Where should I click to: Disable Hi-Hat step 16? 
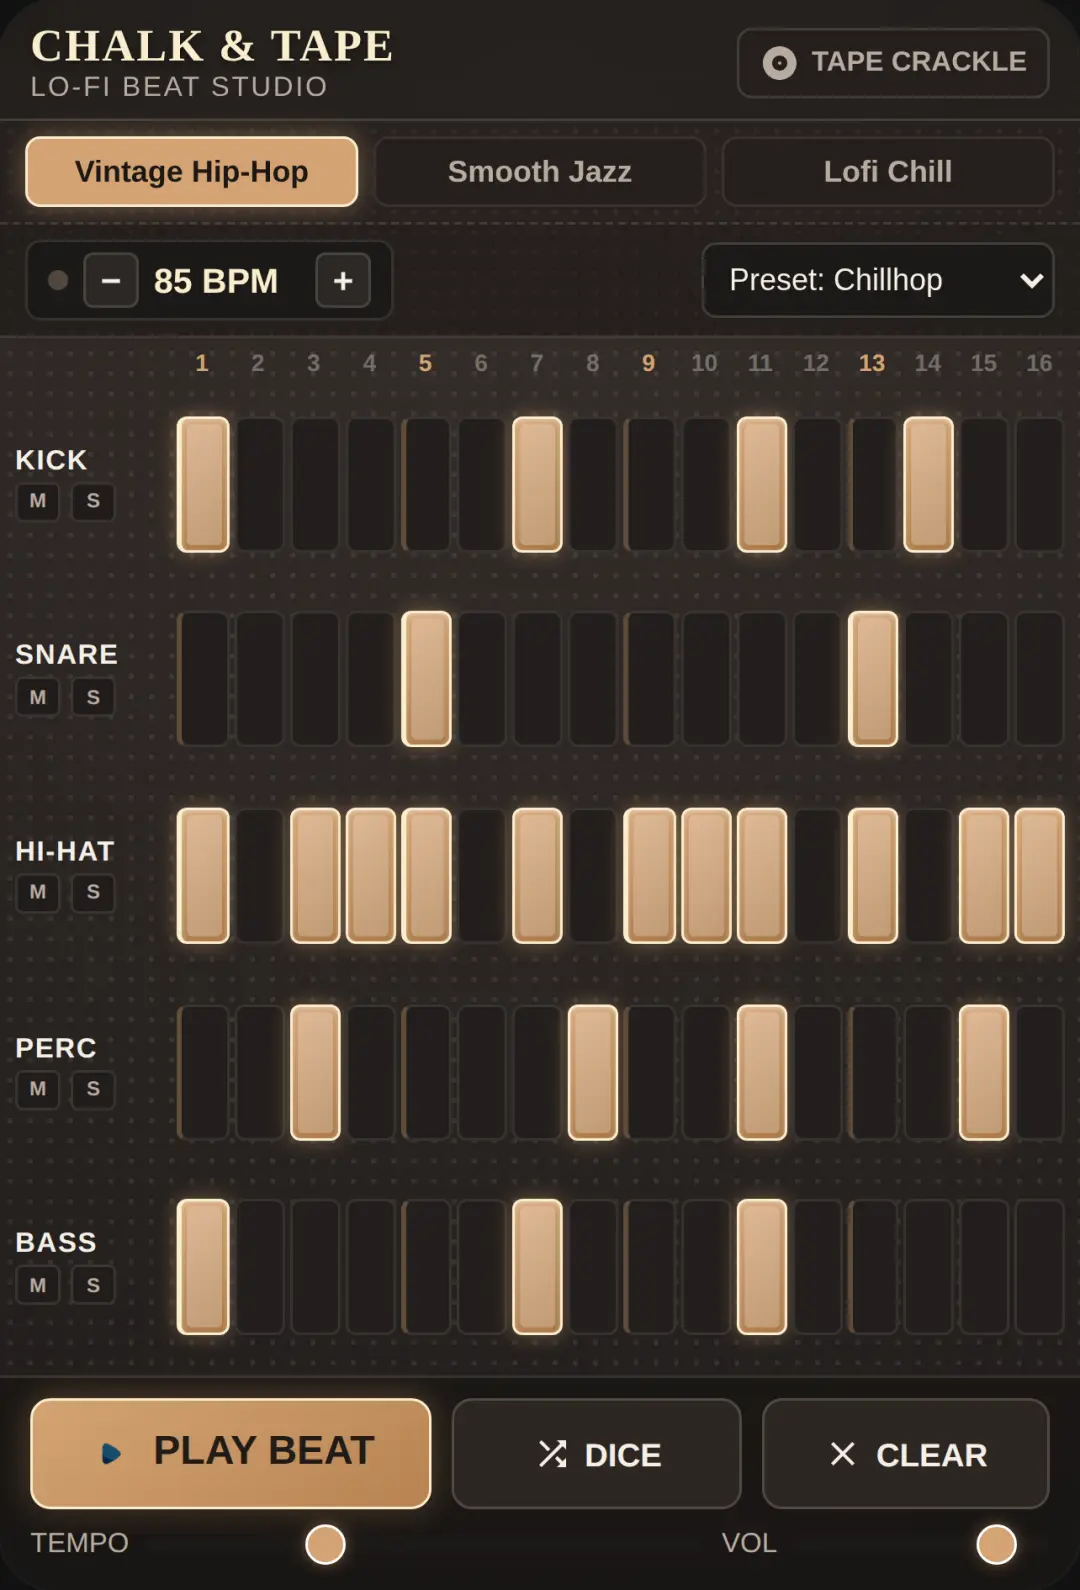click(1040, 876)
